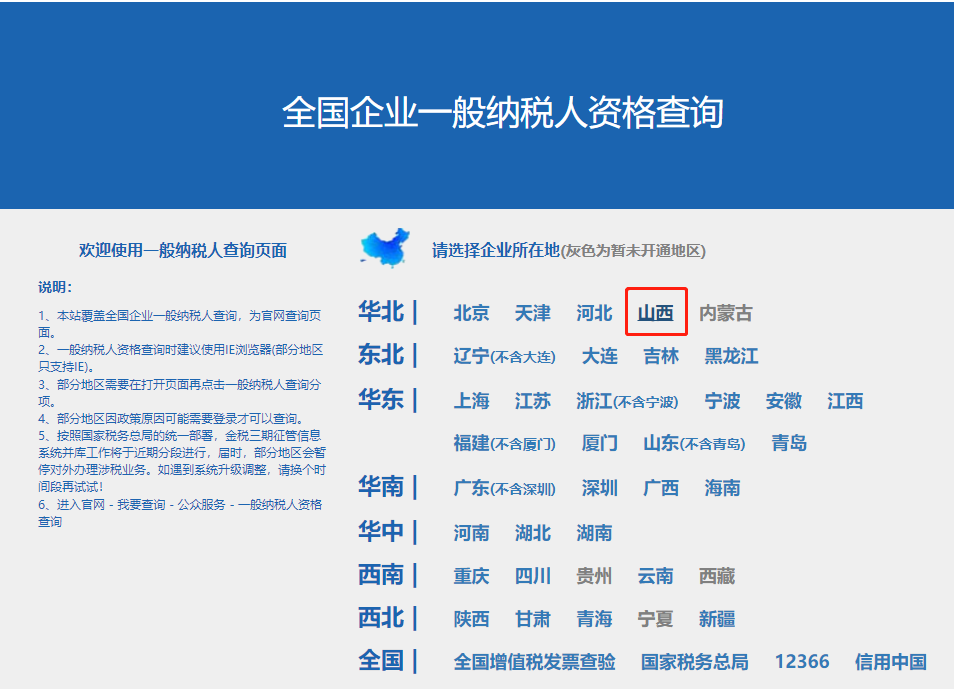Select 吉林 province
The width and height of the screenshot is (954, 689).
pyautogui.click(x=661, y=356)
